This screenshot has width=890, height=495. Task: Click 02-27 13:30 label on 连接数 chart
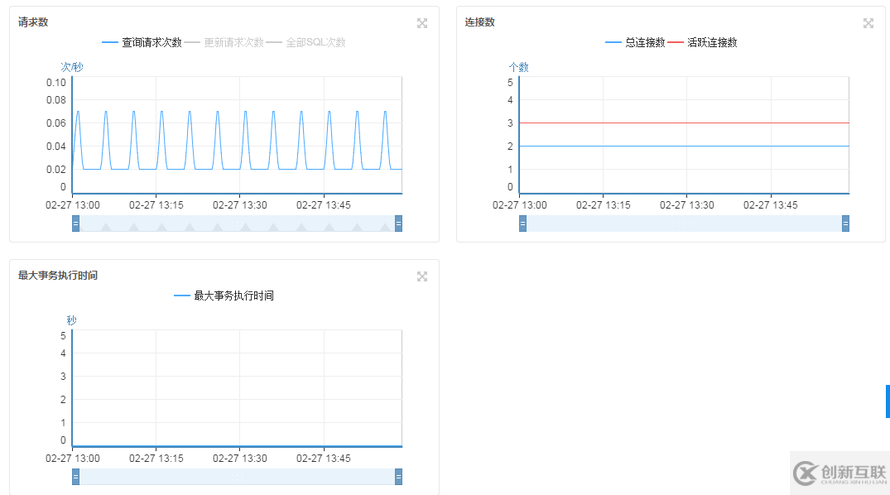click(x=687, y=205)
